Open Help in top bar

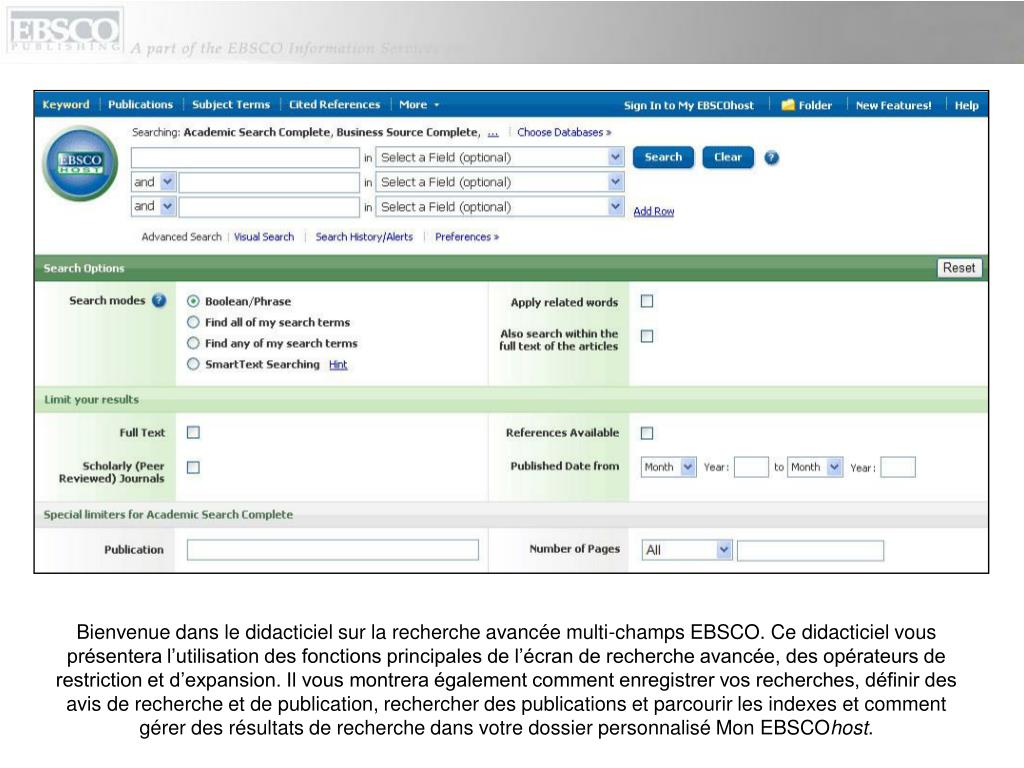966,105
